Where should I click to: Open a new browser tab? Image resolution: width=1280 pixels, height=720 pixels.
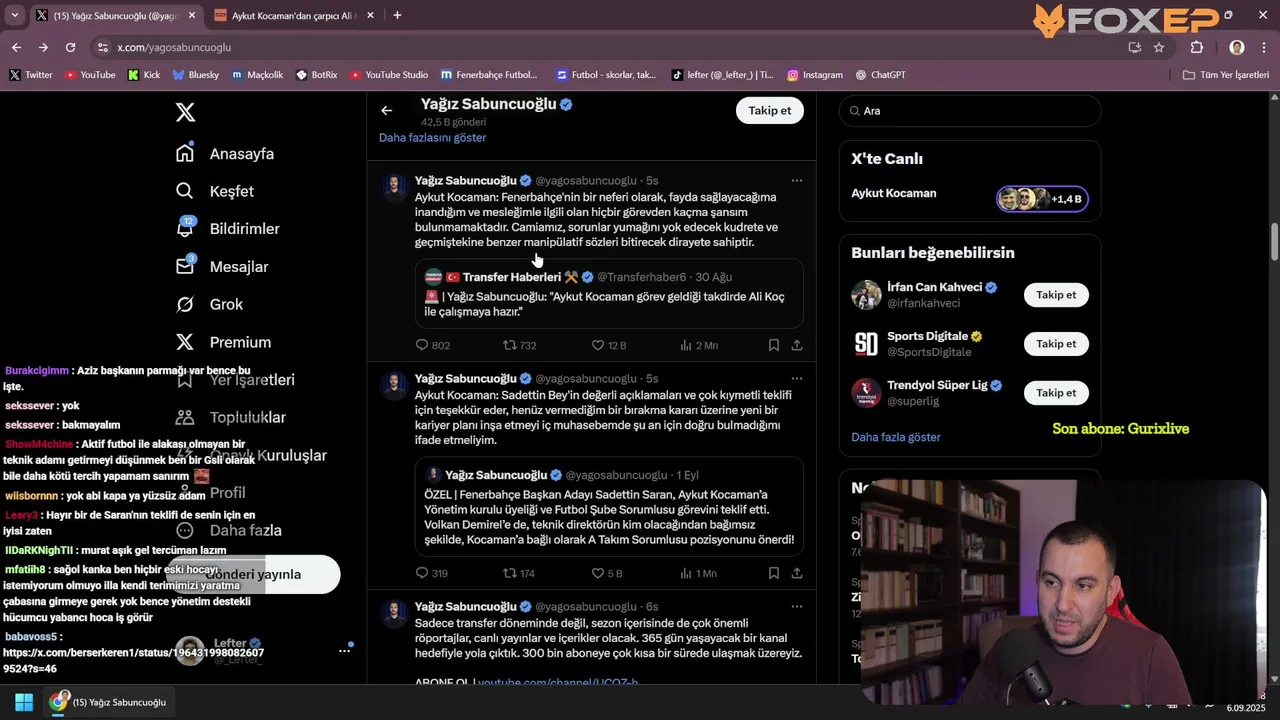[397, 16]
